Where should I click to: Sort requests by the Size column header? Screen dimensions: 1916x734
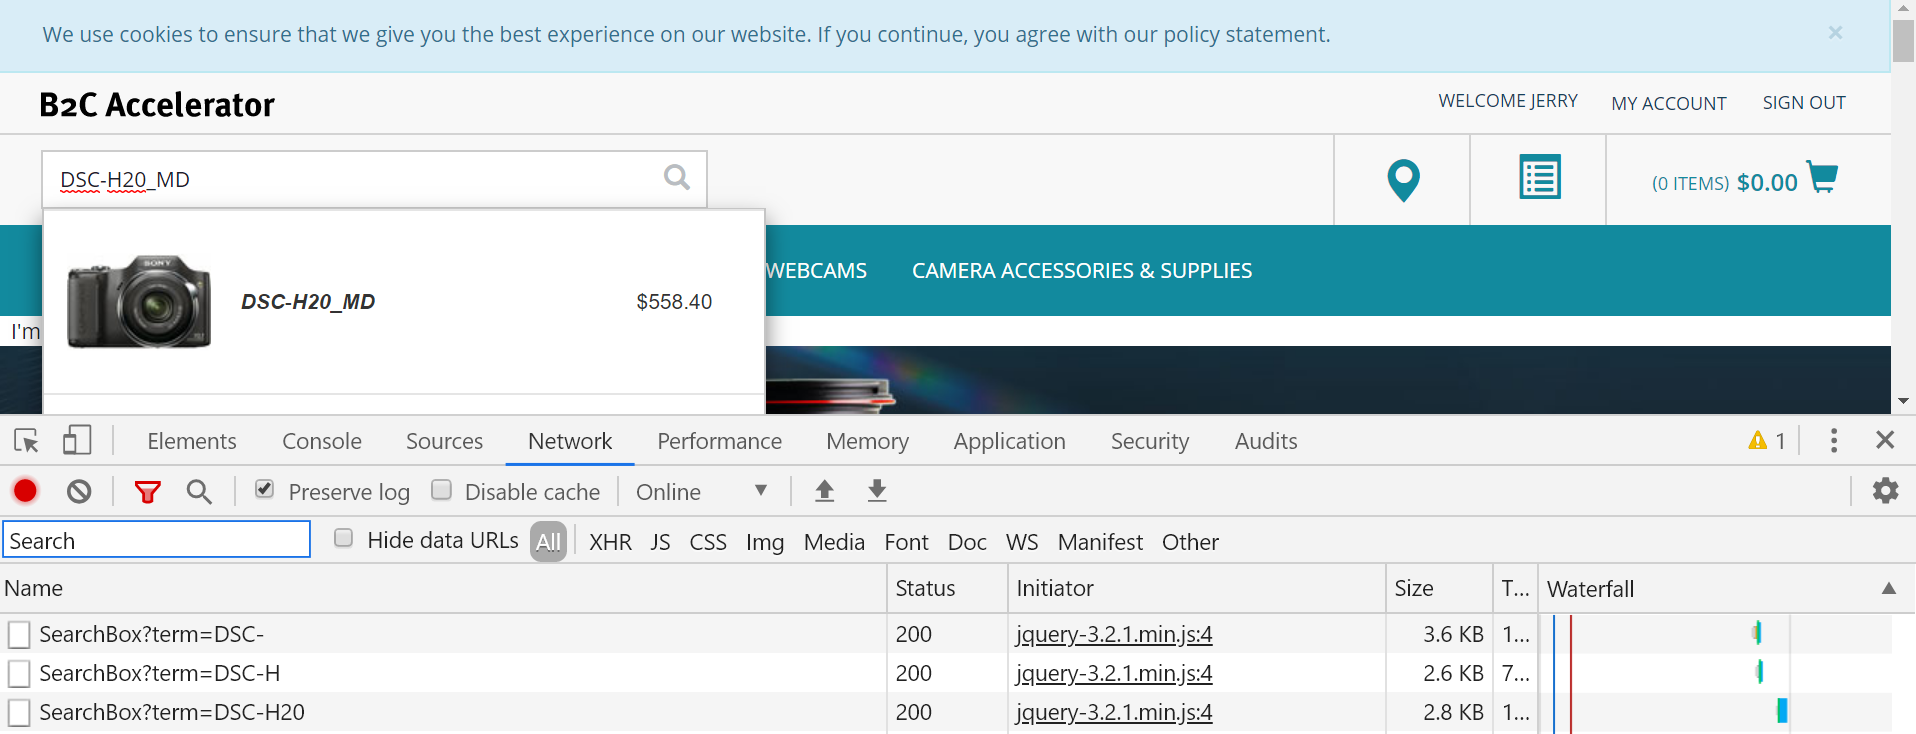pyautogui.click(x=1439, y=588)
